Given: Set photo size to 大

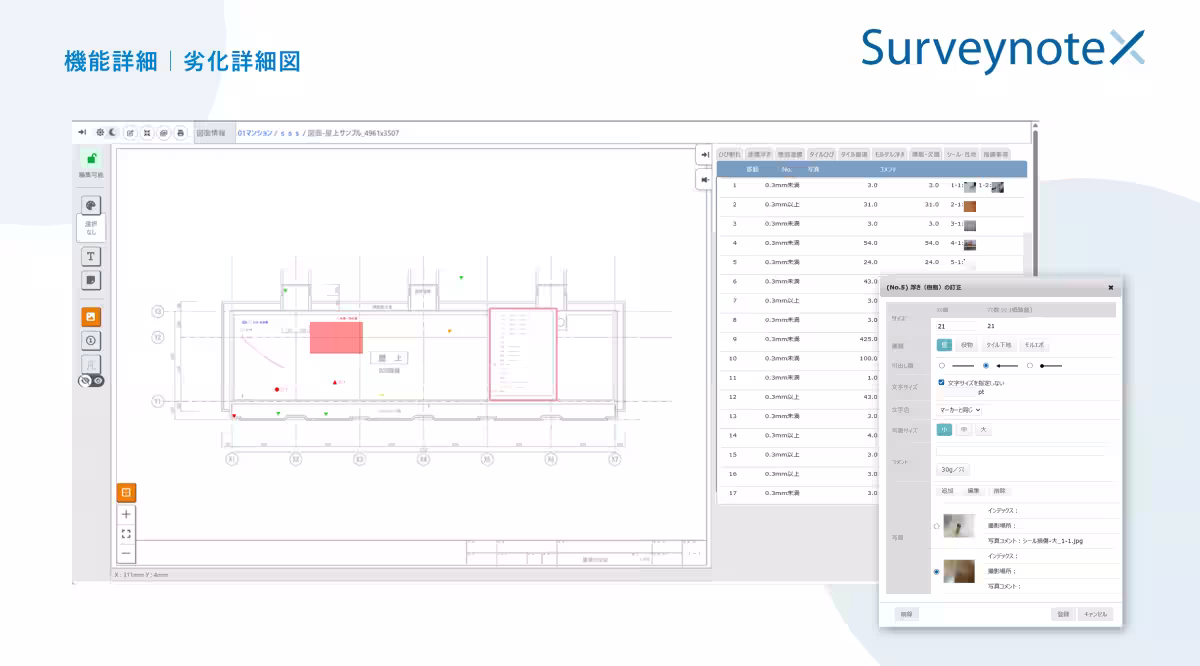Looking at the screenshot, I should point(984,430).
